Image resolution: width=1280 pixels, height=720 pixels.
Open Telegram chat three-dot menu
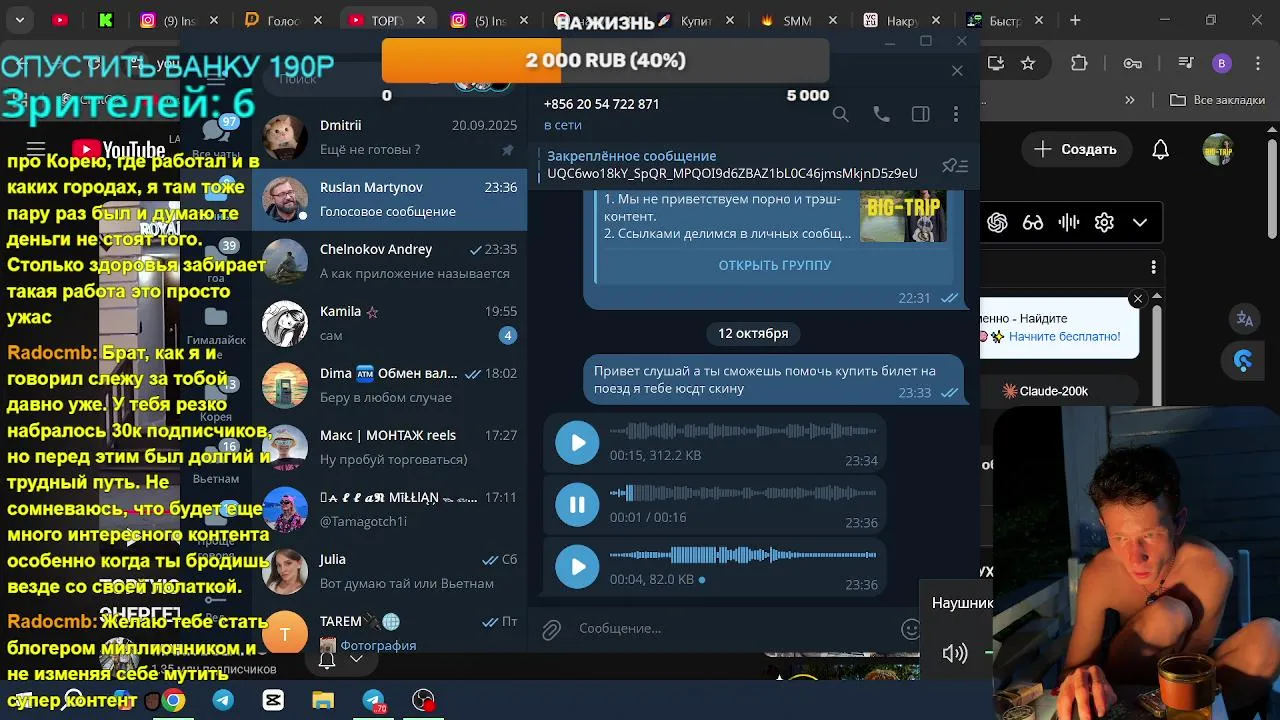(956, 115)
